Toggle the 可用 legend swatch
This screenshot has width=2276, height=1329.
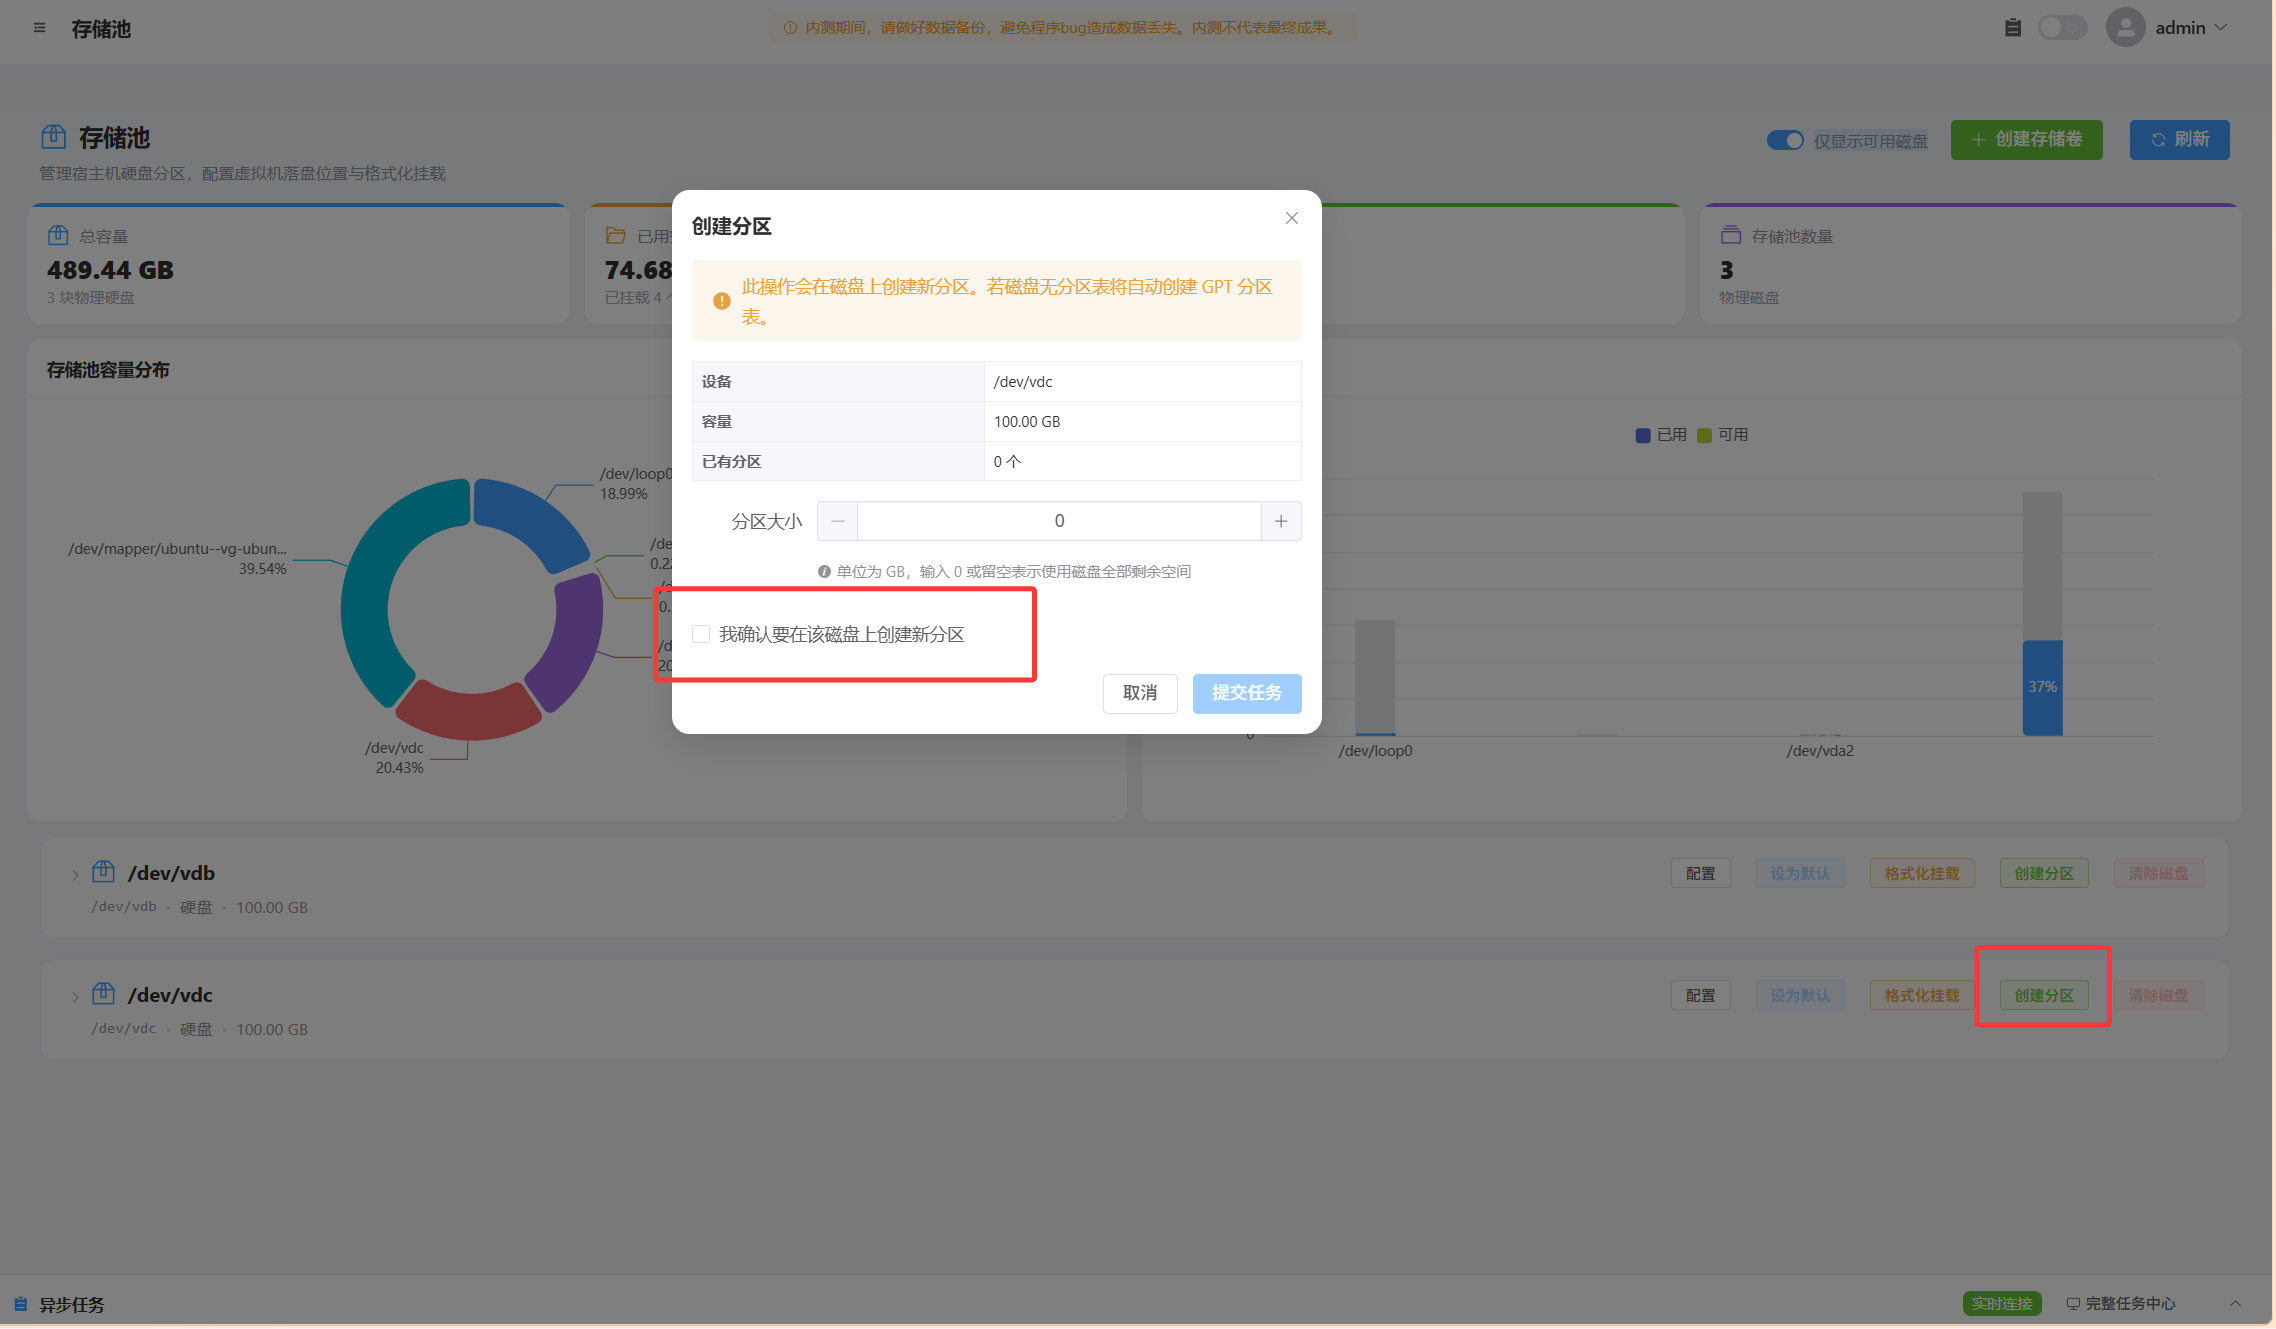1704,436
